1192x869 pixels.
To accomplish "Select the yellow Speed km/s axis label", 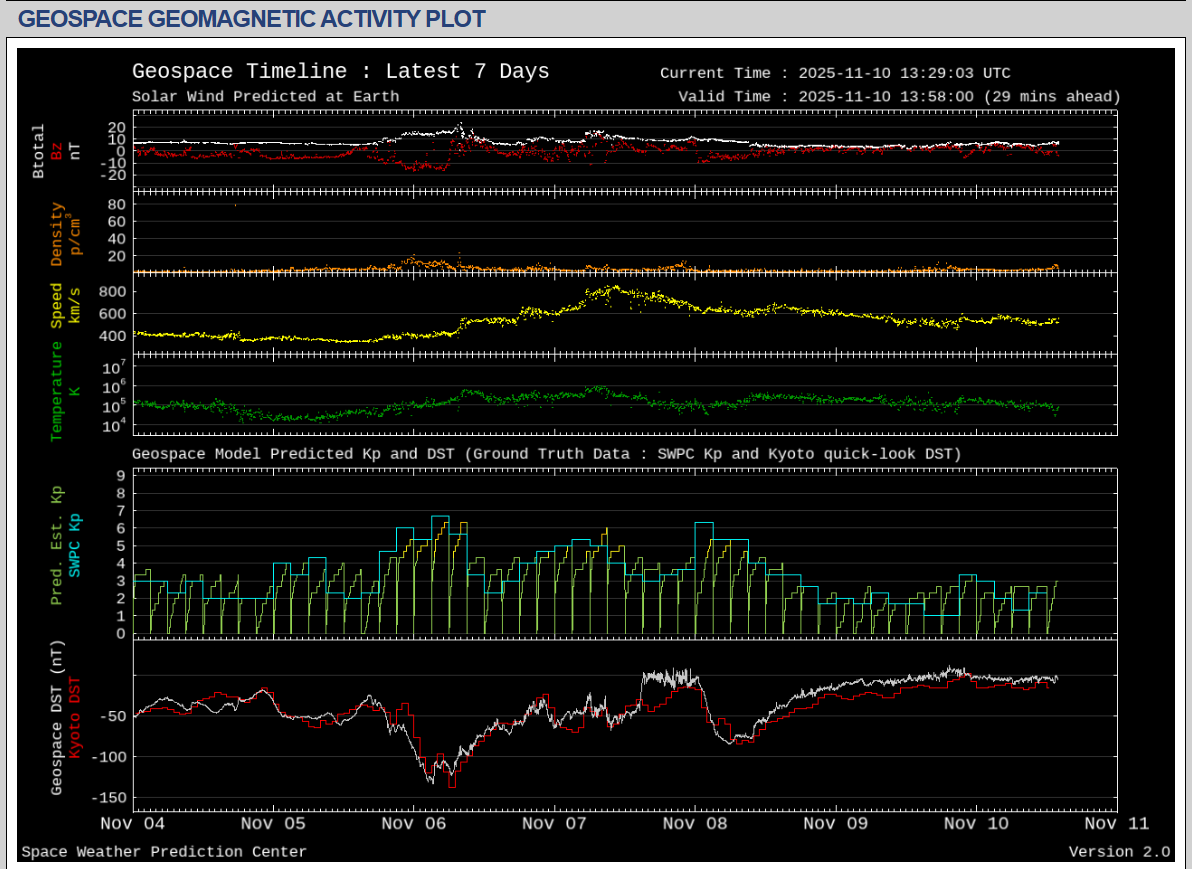I will point(57,305).
